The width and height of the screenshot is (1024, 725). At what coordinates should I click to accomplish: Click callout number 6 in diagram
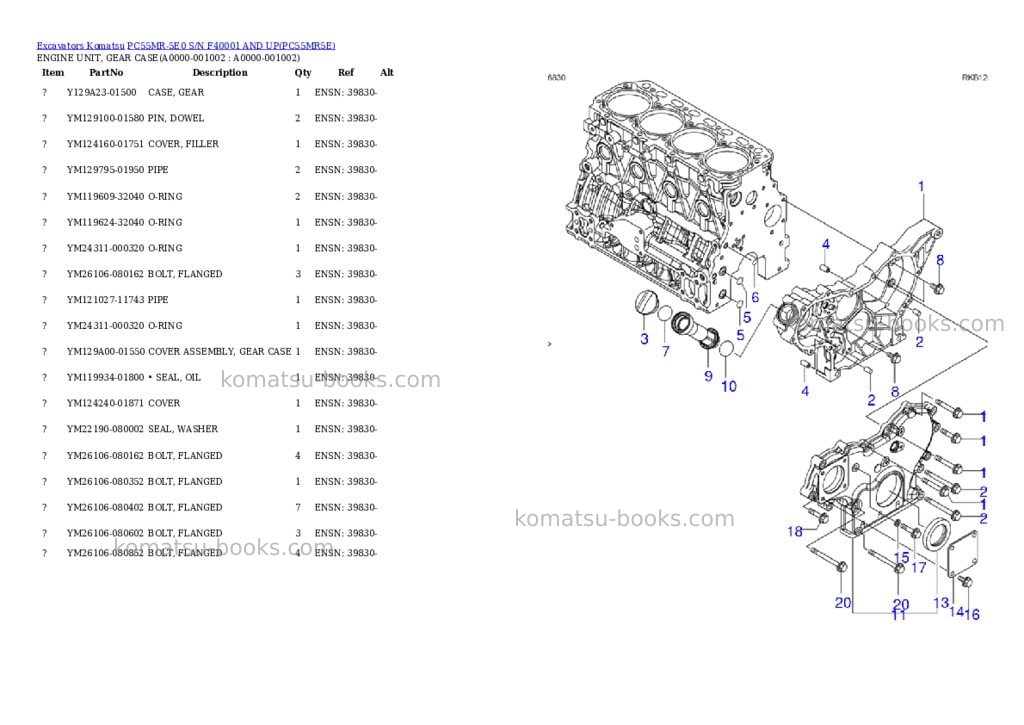pyautogui.click(x=755, y=298)
